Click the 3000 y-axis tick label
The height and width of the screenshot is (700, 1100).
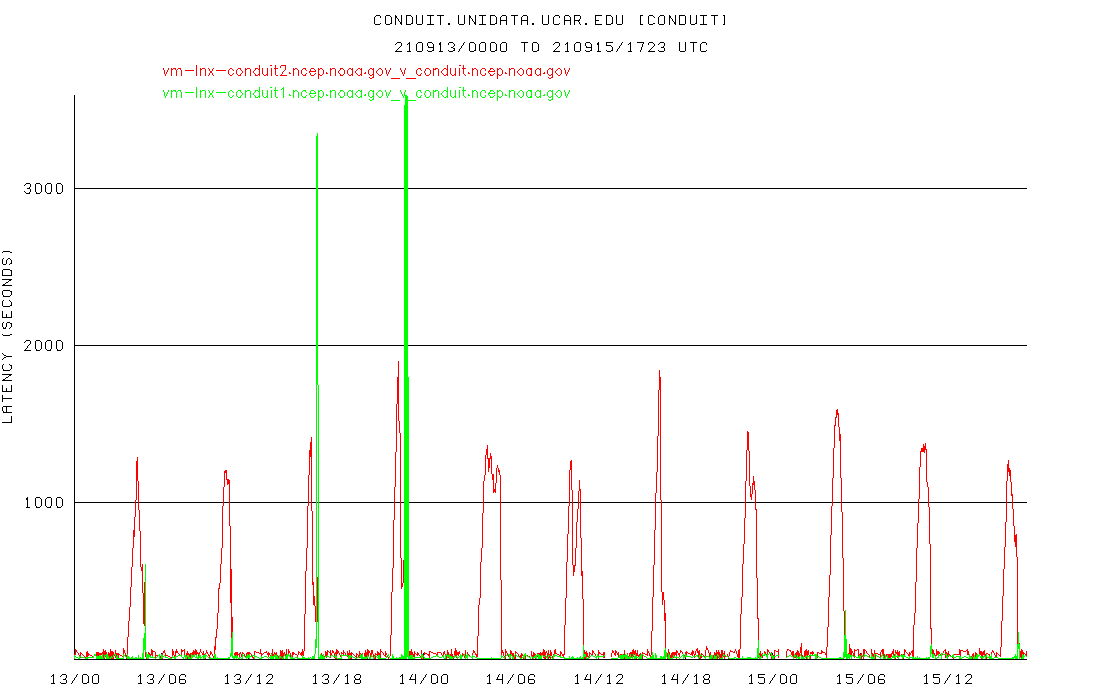click(43, 189)
